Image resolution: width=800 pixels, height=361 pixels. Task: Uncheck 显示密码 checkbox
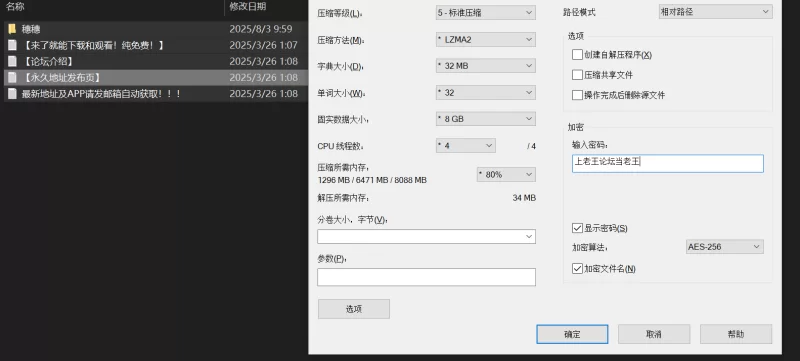pyautogui.click(x=577, y=228)
